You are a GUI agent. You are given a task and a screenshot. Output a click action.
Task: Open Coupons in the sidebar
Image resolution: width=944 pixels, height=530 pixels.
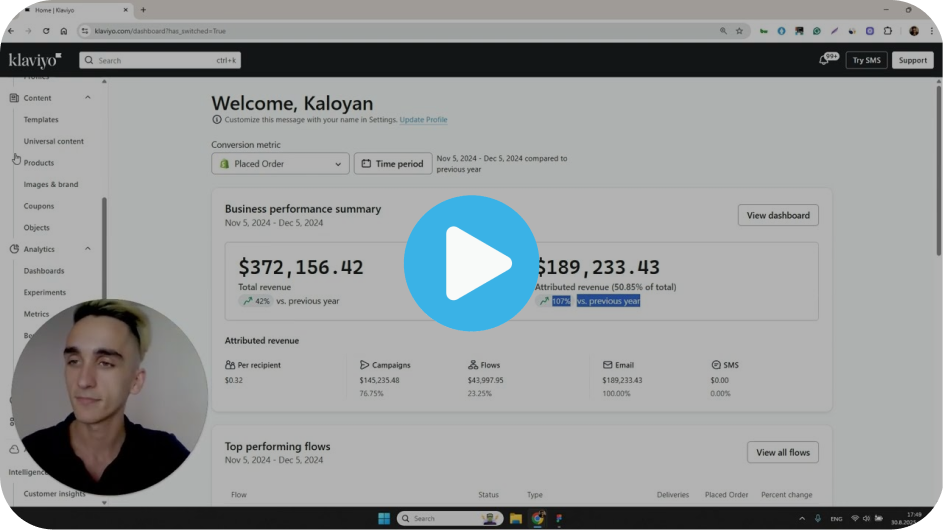[38, 206]
